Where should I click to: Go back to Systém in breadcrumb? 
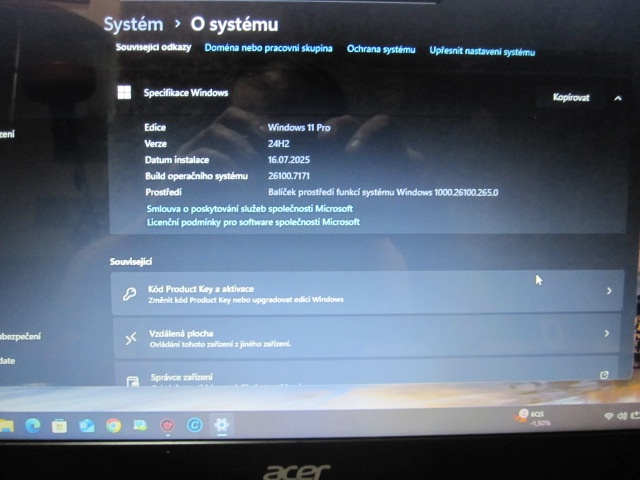point(133,24)
